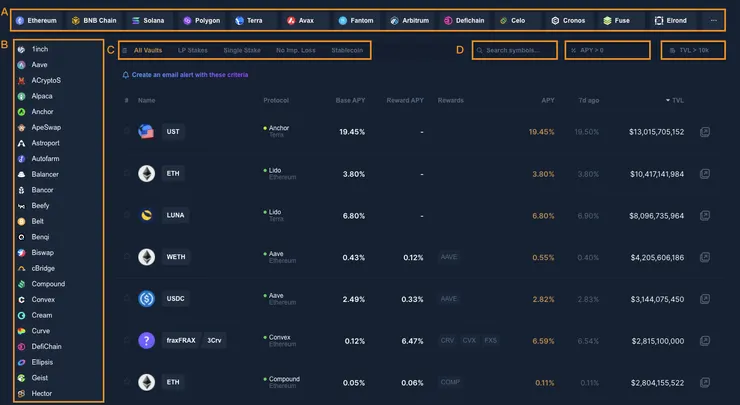Choose the Defichain chain in the top bar
Screen dimensions: 740x405
(464, 21)
